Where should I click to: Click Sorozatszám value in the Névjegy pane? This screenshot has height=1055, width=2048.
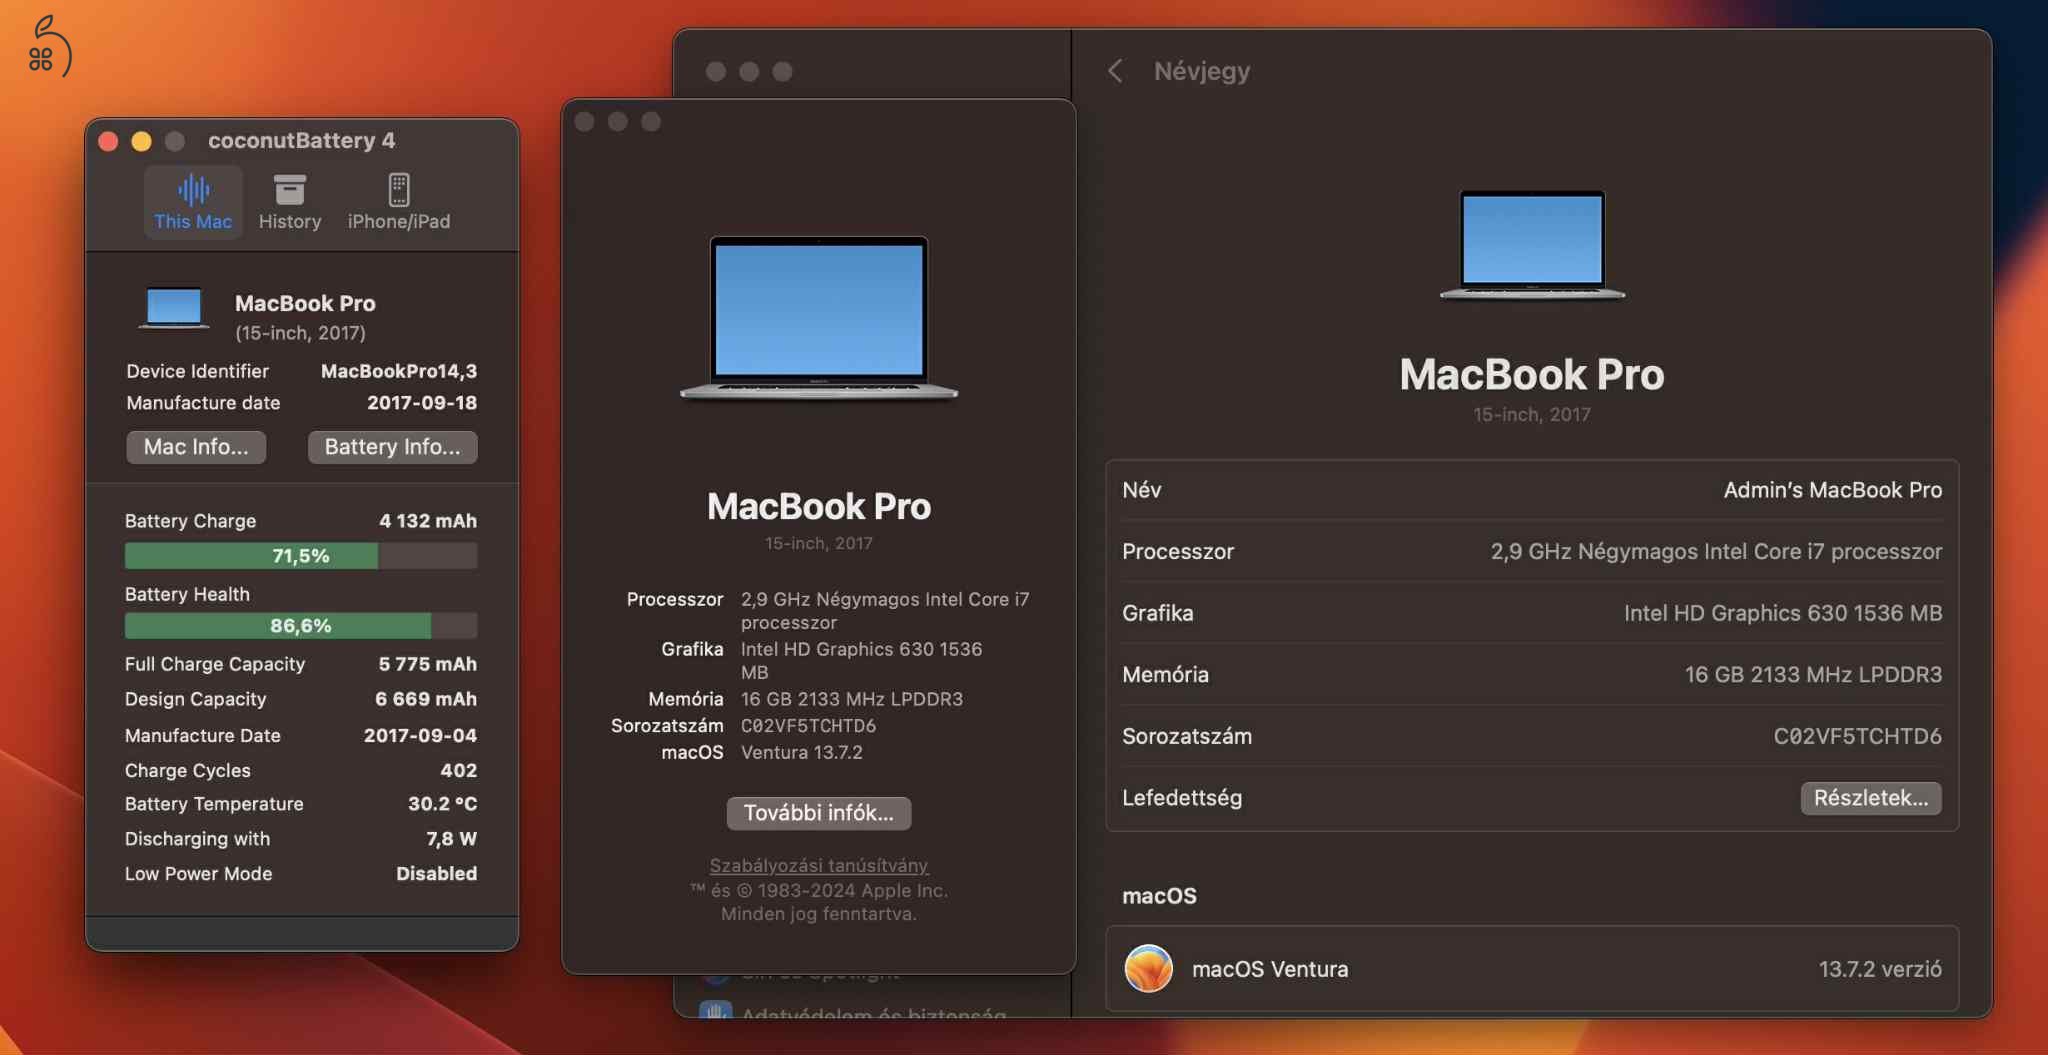click(1857, 736)
